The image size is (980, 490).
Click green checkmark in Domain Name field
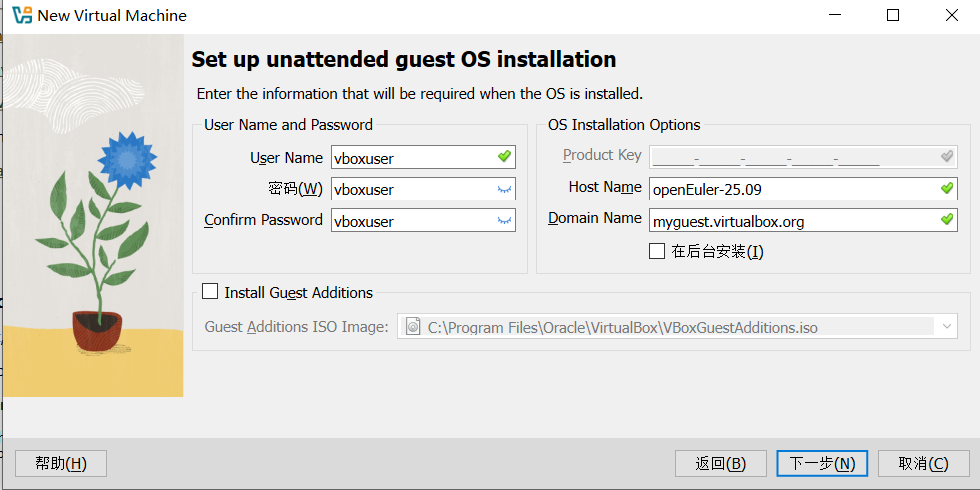[947, 220]
